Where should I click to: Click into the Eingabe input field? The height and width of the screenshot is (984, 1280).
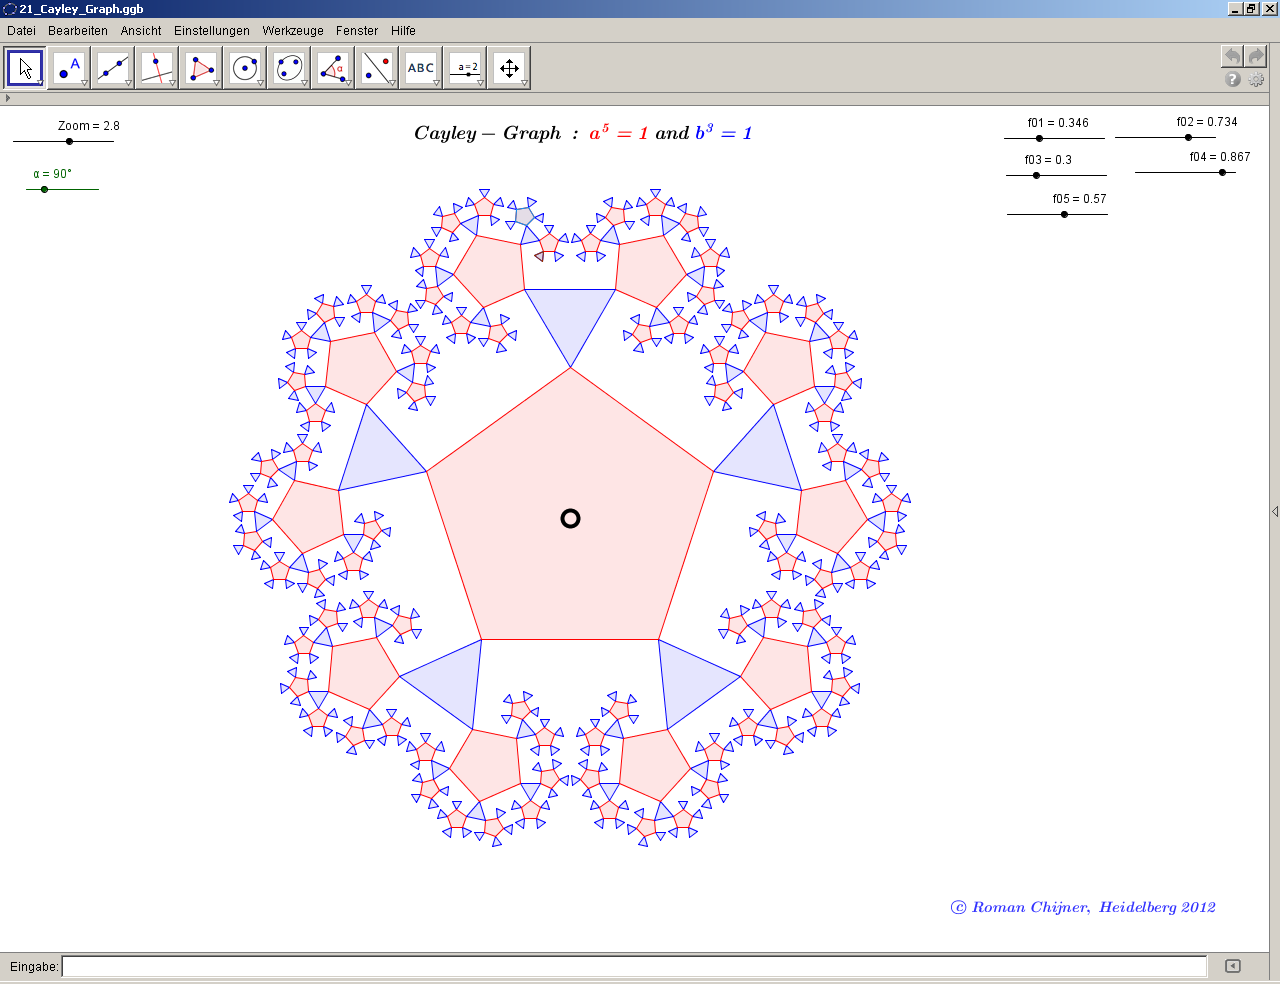[634, 966]
